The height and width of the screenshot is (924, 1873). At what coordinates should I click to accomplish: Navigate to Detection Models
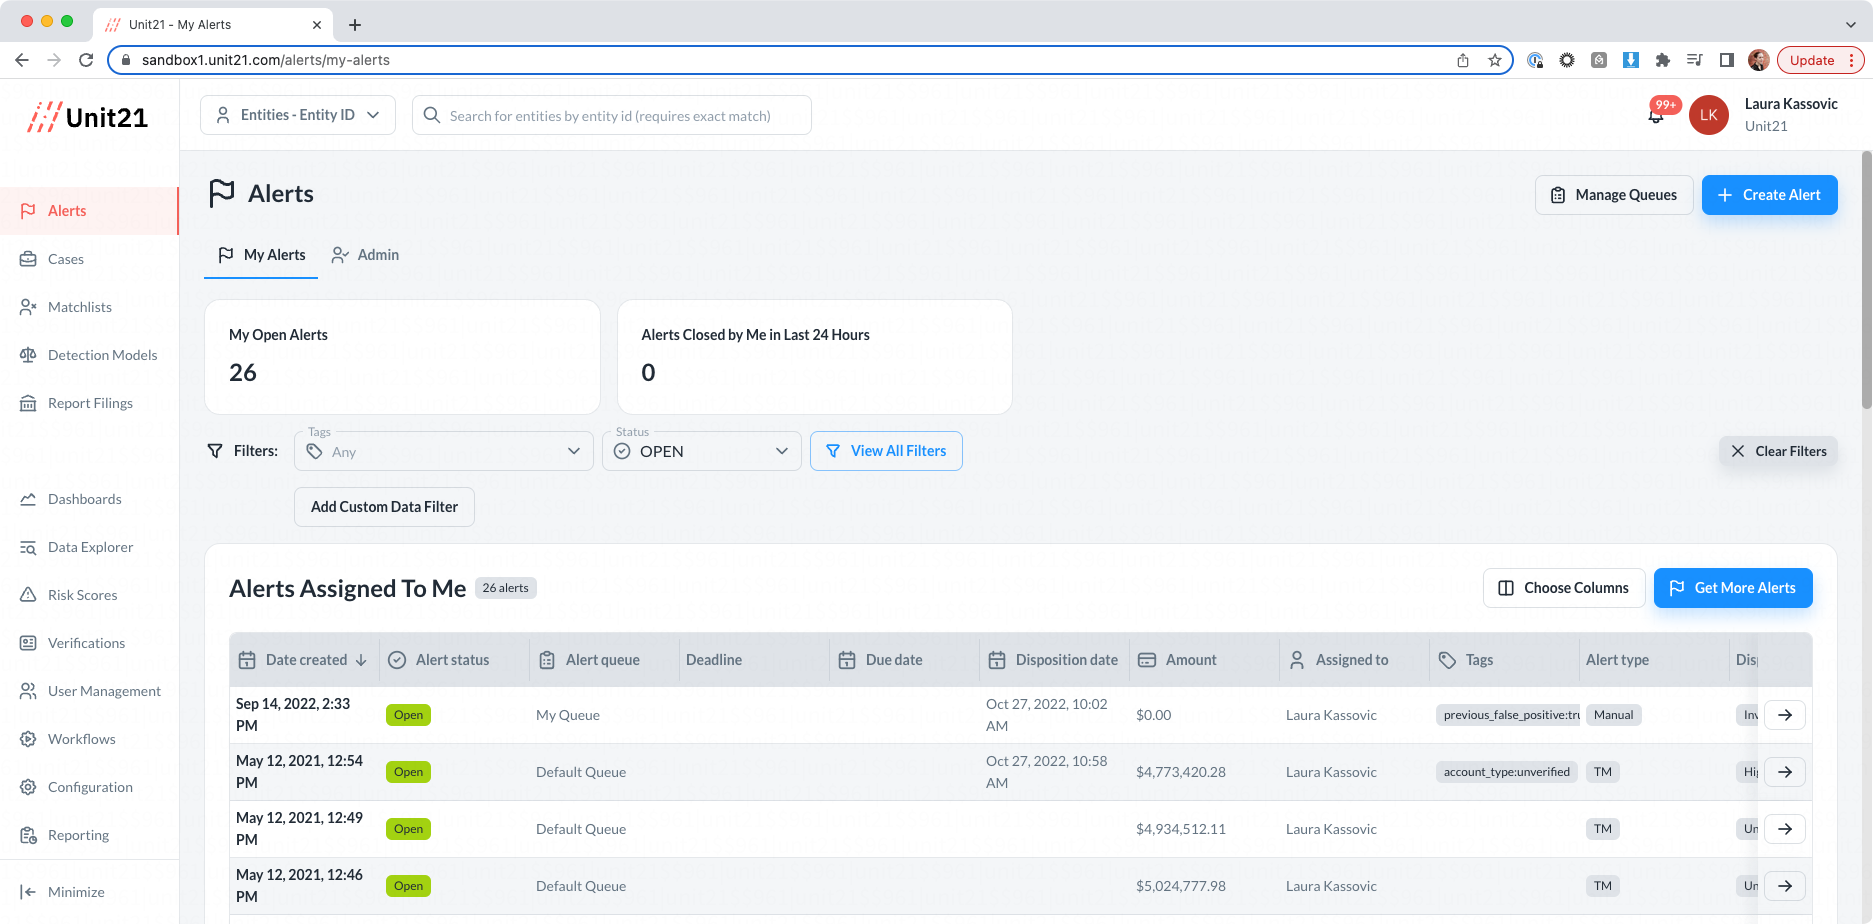89,355
